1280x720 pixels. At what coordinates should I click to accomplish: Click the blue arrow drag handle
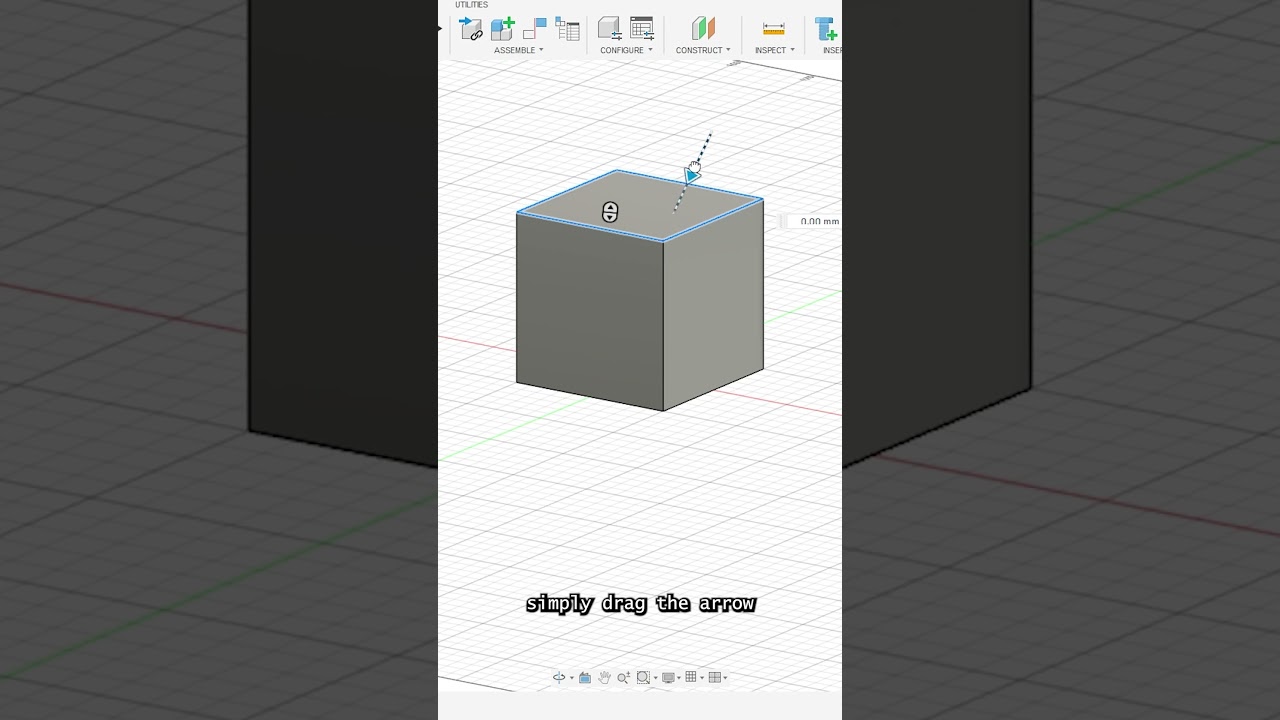[x=691, y=176]
